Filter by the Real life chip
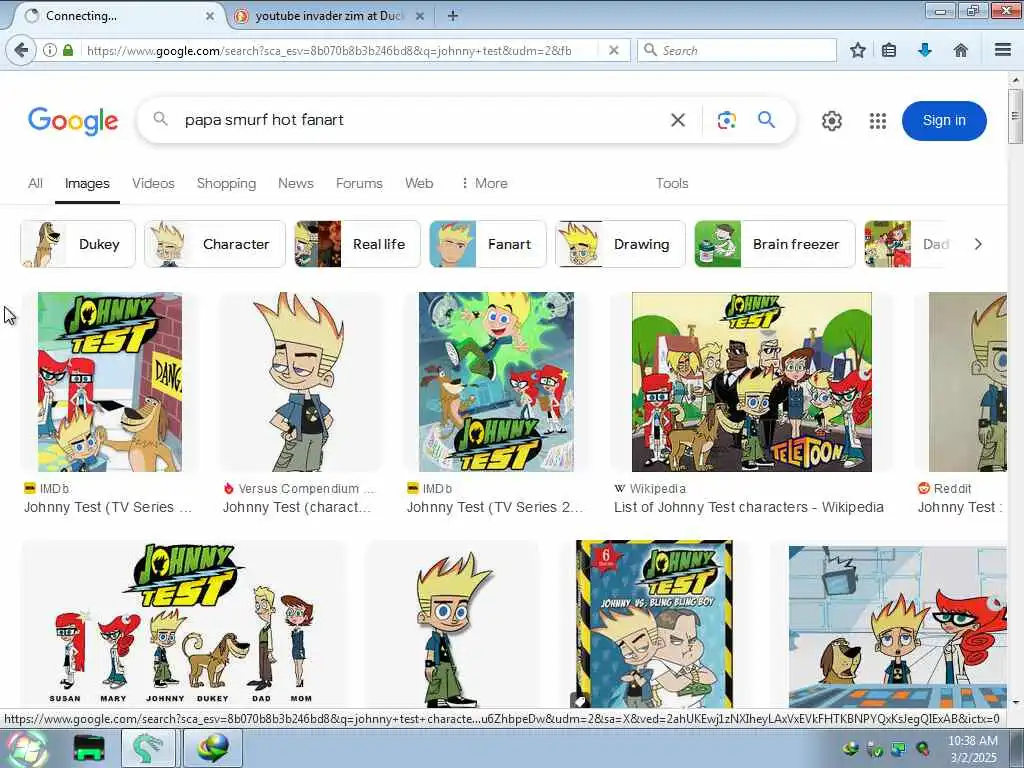 click(x=357, y=244)
